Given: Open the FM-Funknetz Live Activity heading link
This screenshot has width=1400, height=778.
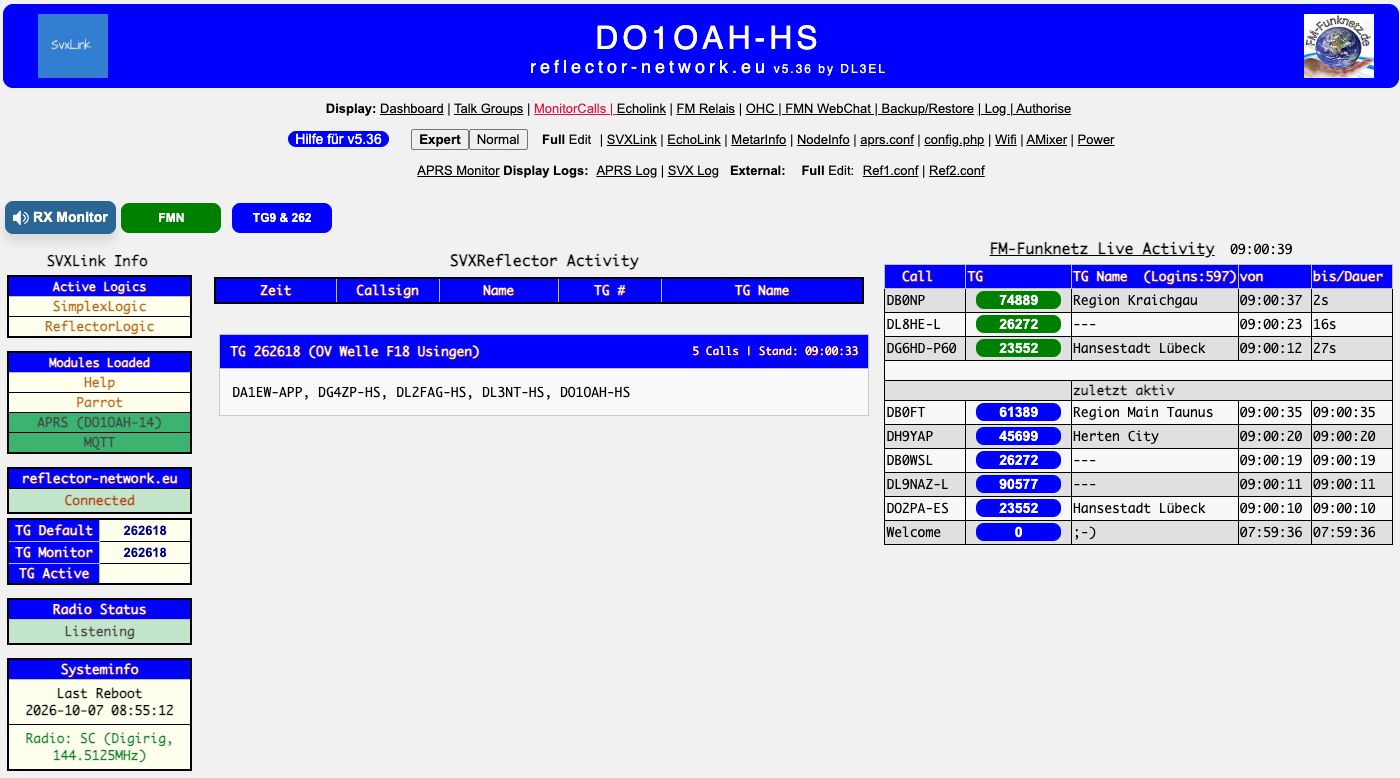Looking at the screenshot, I should (x=1102, y=248).
